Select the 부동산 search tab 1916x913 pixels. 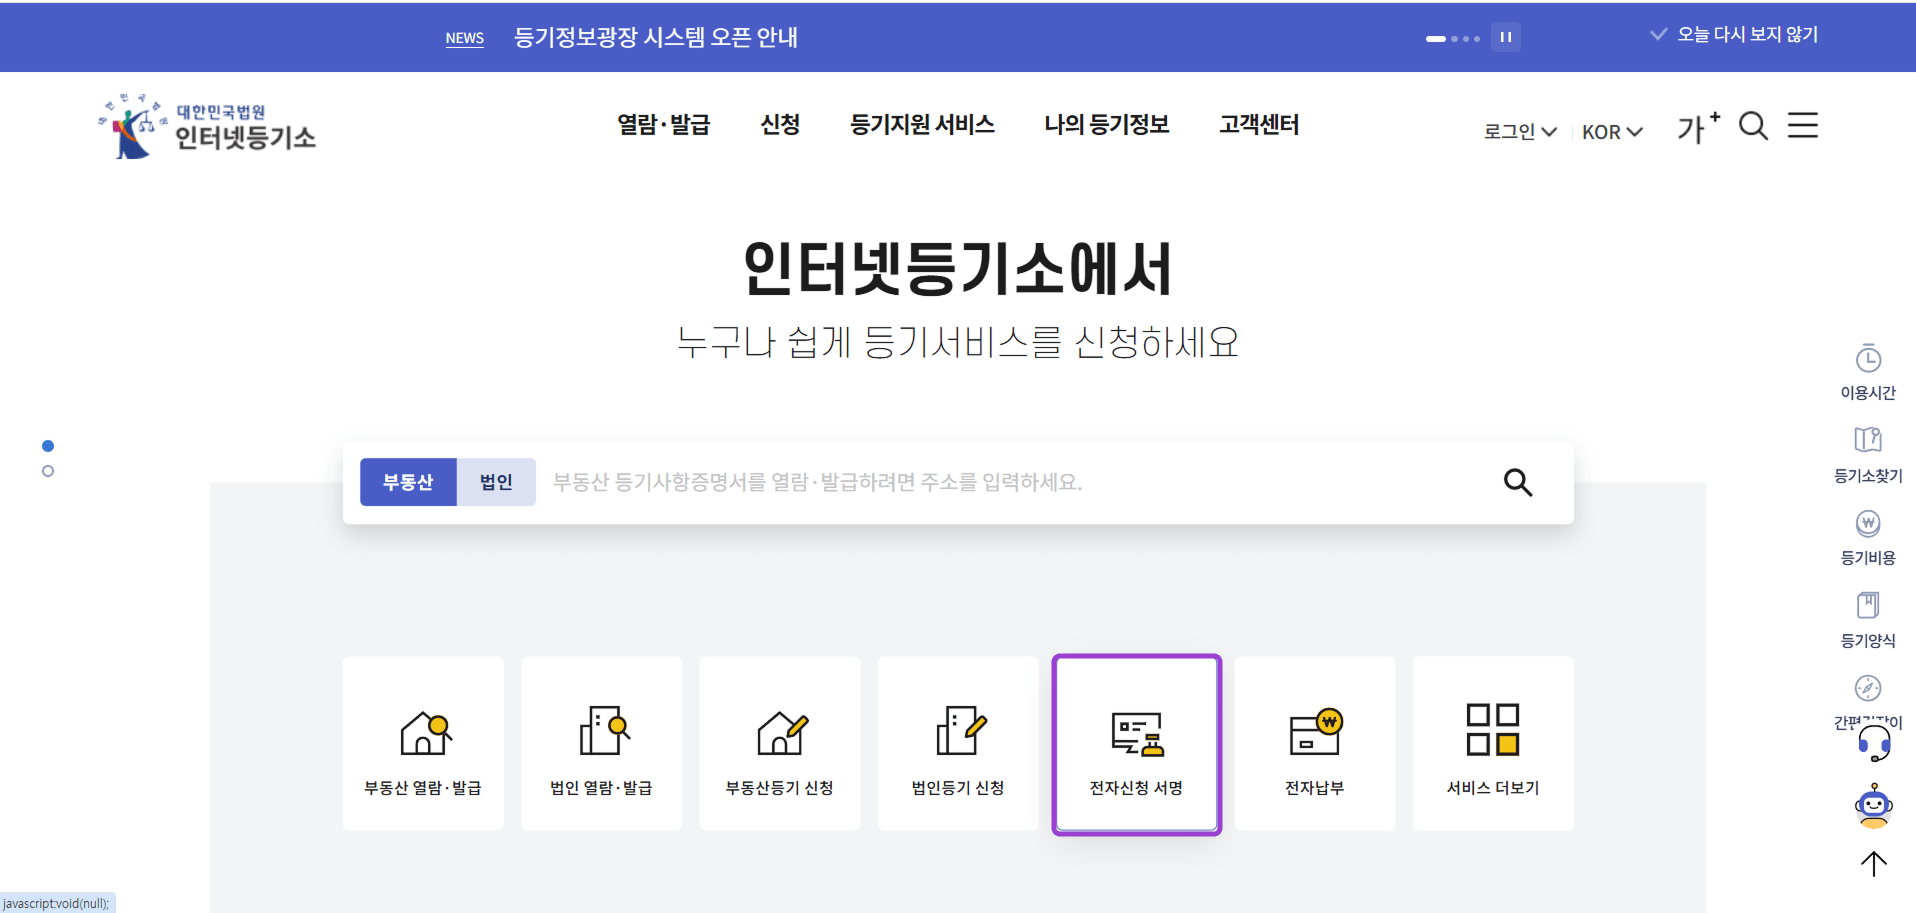click(x=408, y=482)
